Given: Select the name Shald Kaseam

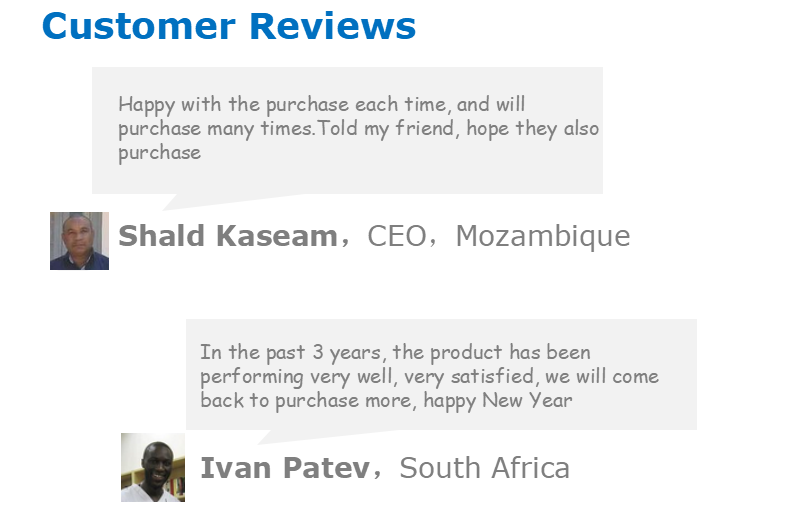Looking at the screenshot, I should [228, 236].
